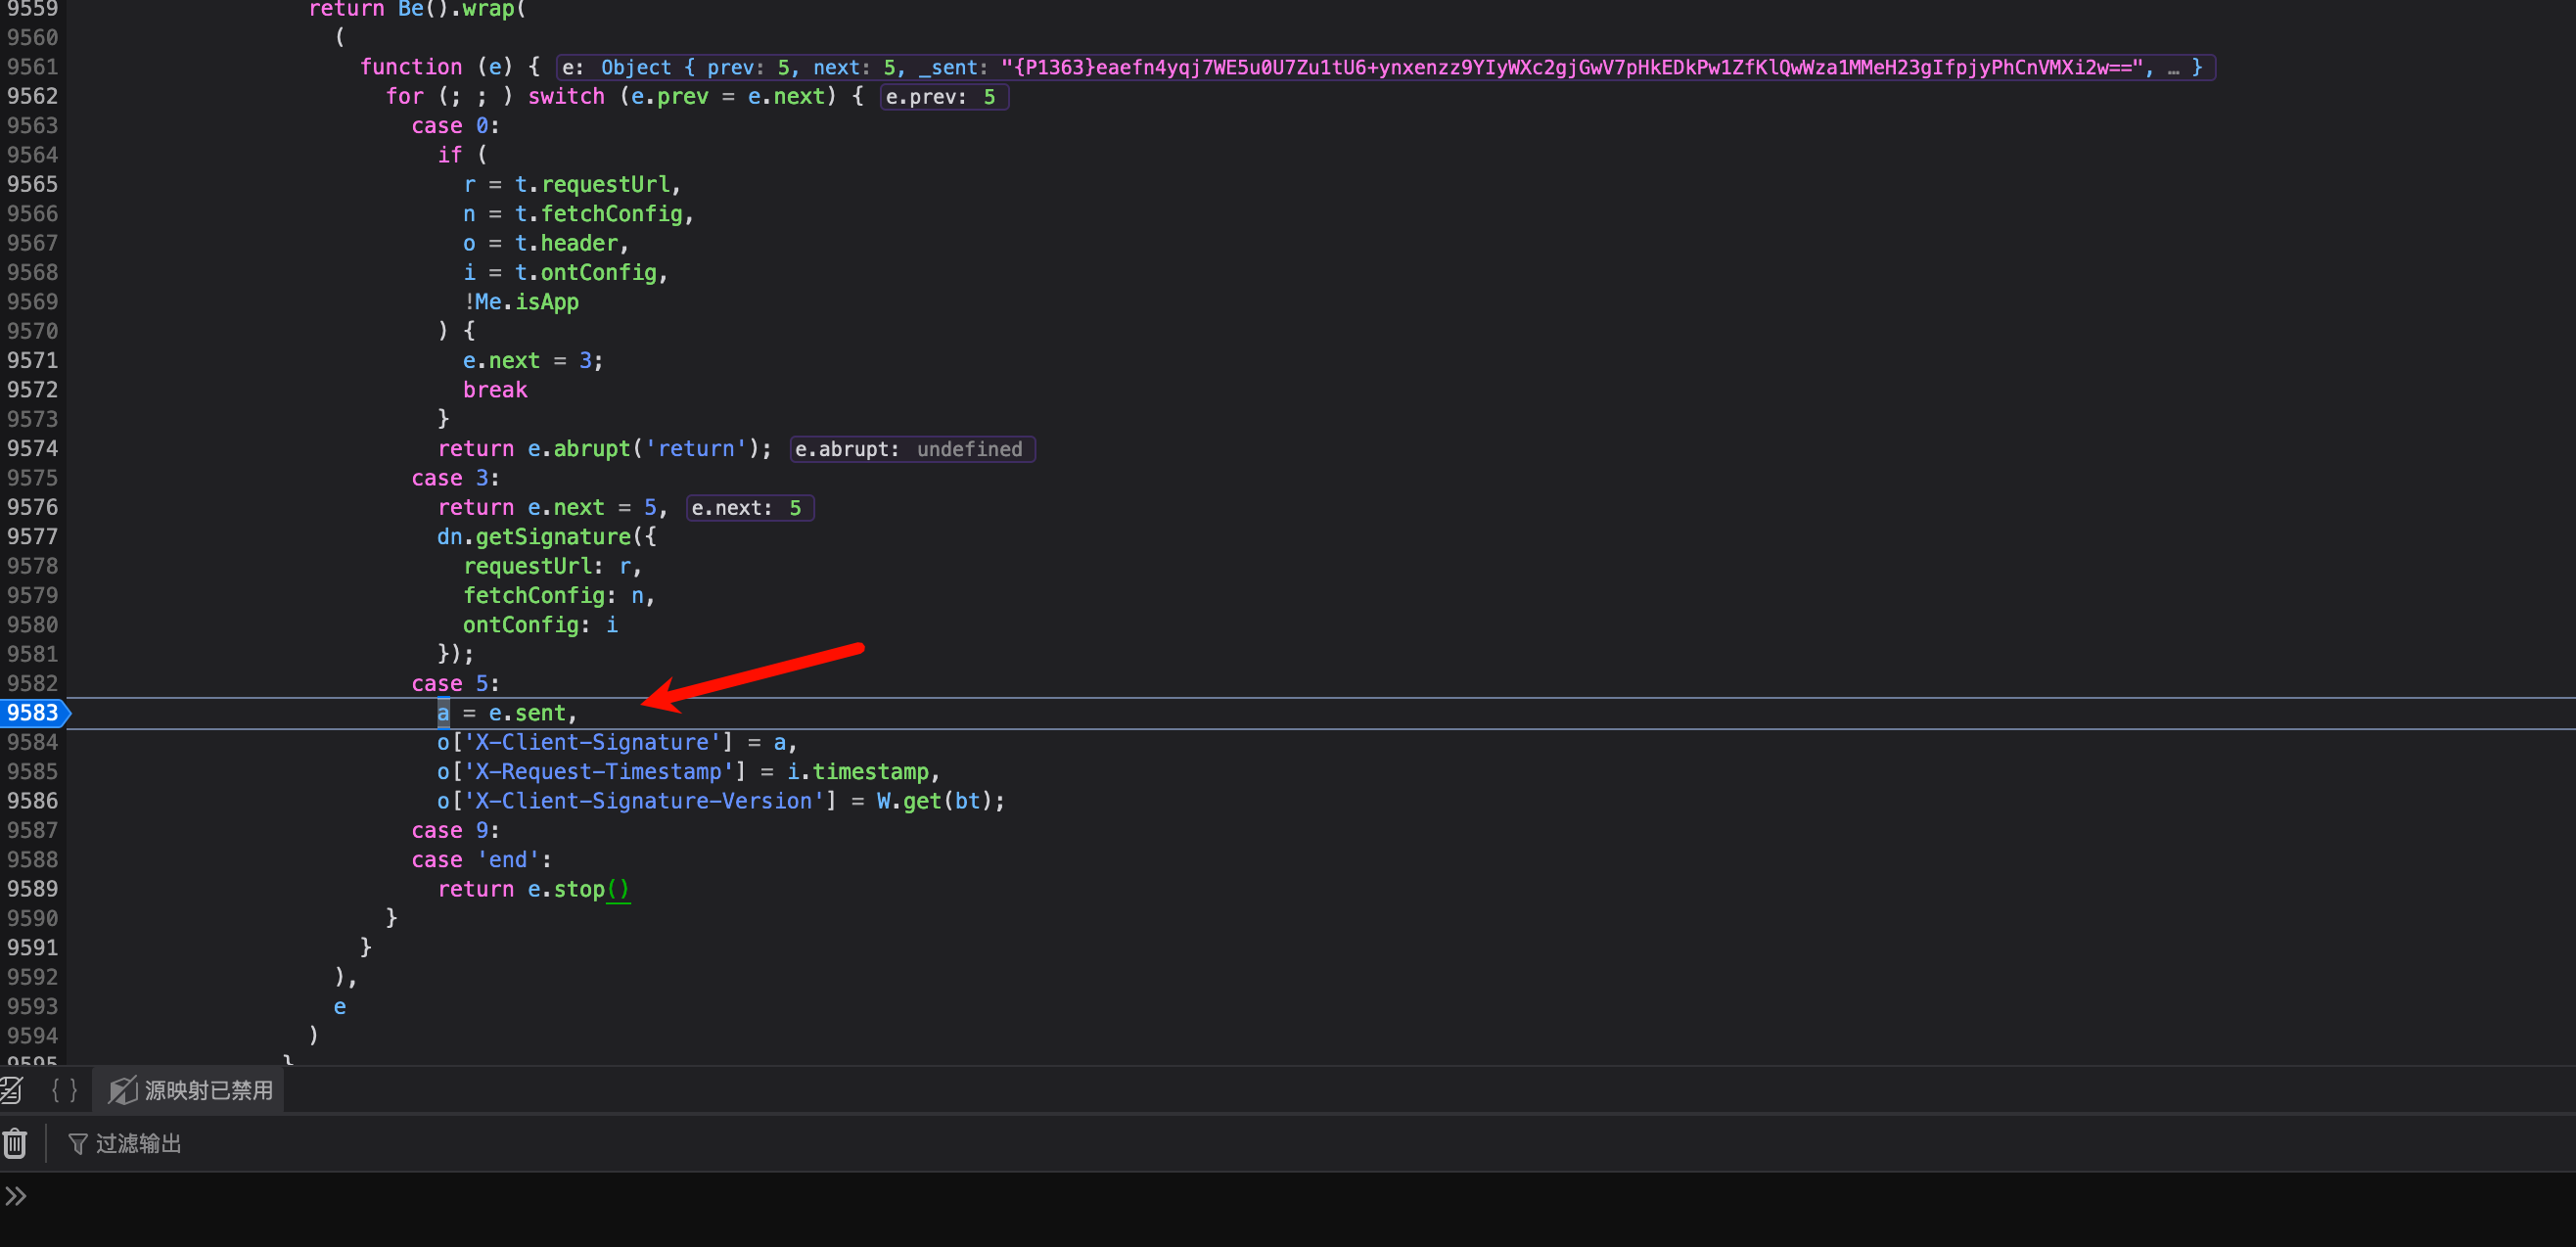Viewport: 2576px width, 1247px height.
Task: Click 'e.sent' on the paused line
Action: pos(527,713)
